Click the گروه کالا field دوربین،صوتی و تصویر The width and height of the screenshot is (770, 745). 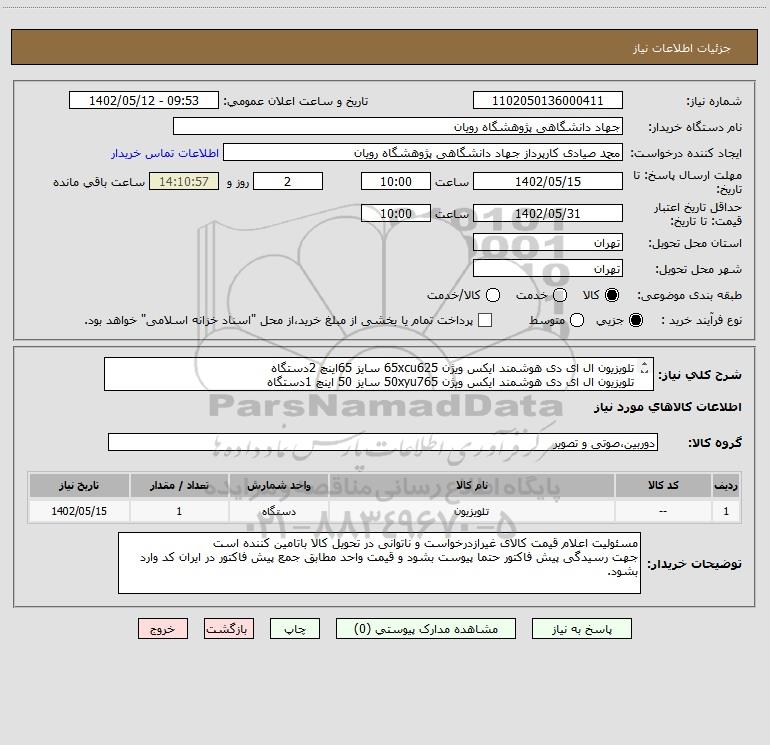point(383,442)
